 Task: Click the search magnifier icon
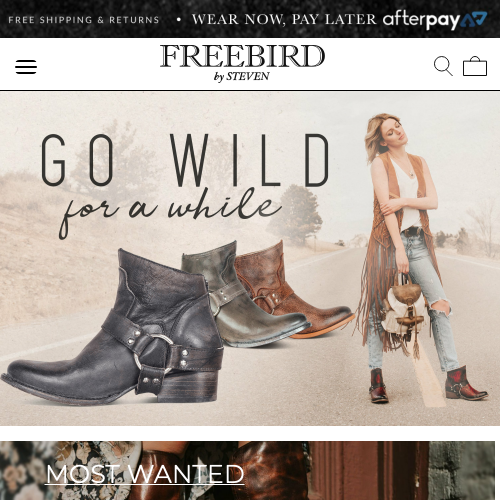point(443,66)
